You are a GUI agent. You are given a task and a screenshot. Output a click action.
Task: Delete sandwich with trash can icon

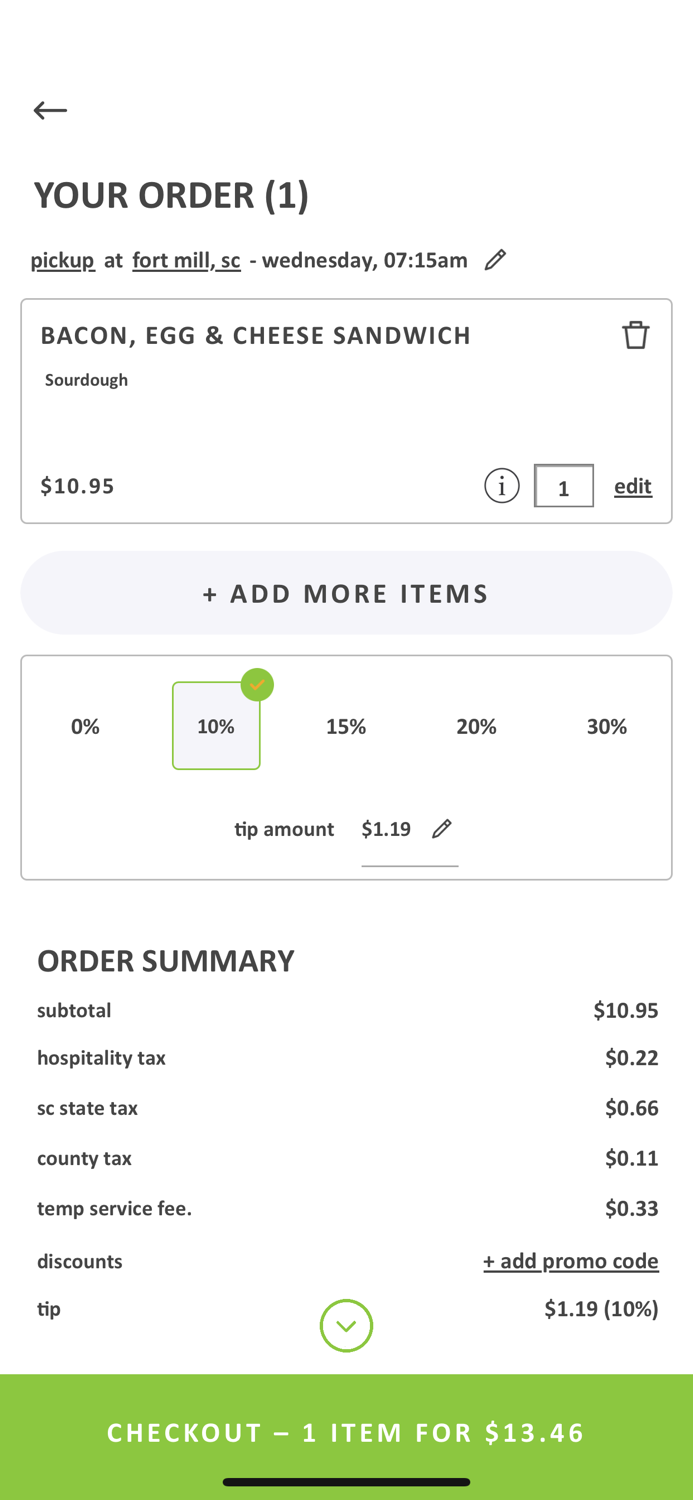click(636, 335)
